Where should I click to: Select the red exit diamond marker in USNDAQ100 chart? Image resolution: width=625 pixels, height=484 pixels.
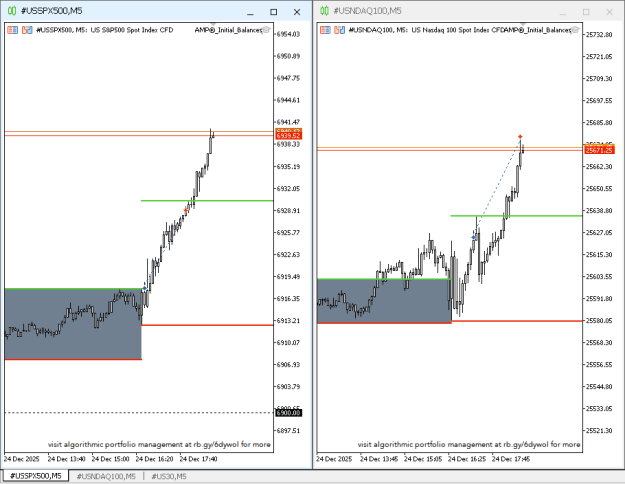tap(520, 137)
